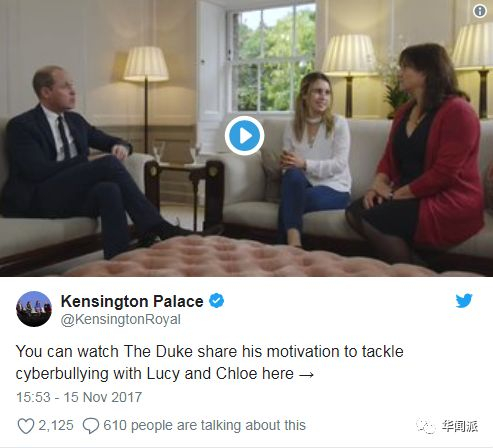The image size is (493, 448).
Task: Open the 15:53 - 15 Nov 2017 timestamp
Action: click(79, 397)
